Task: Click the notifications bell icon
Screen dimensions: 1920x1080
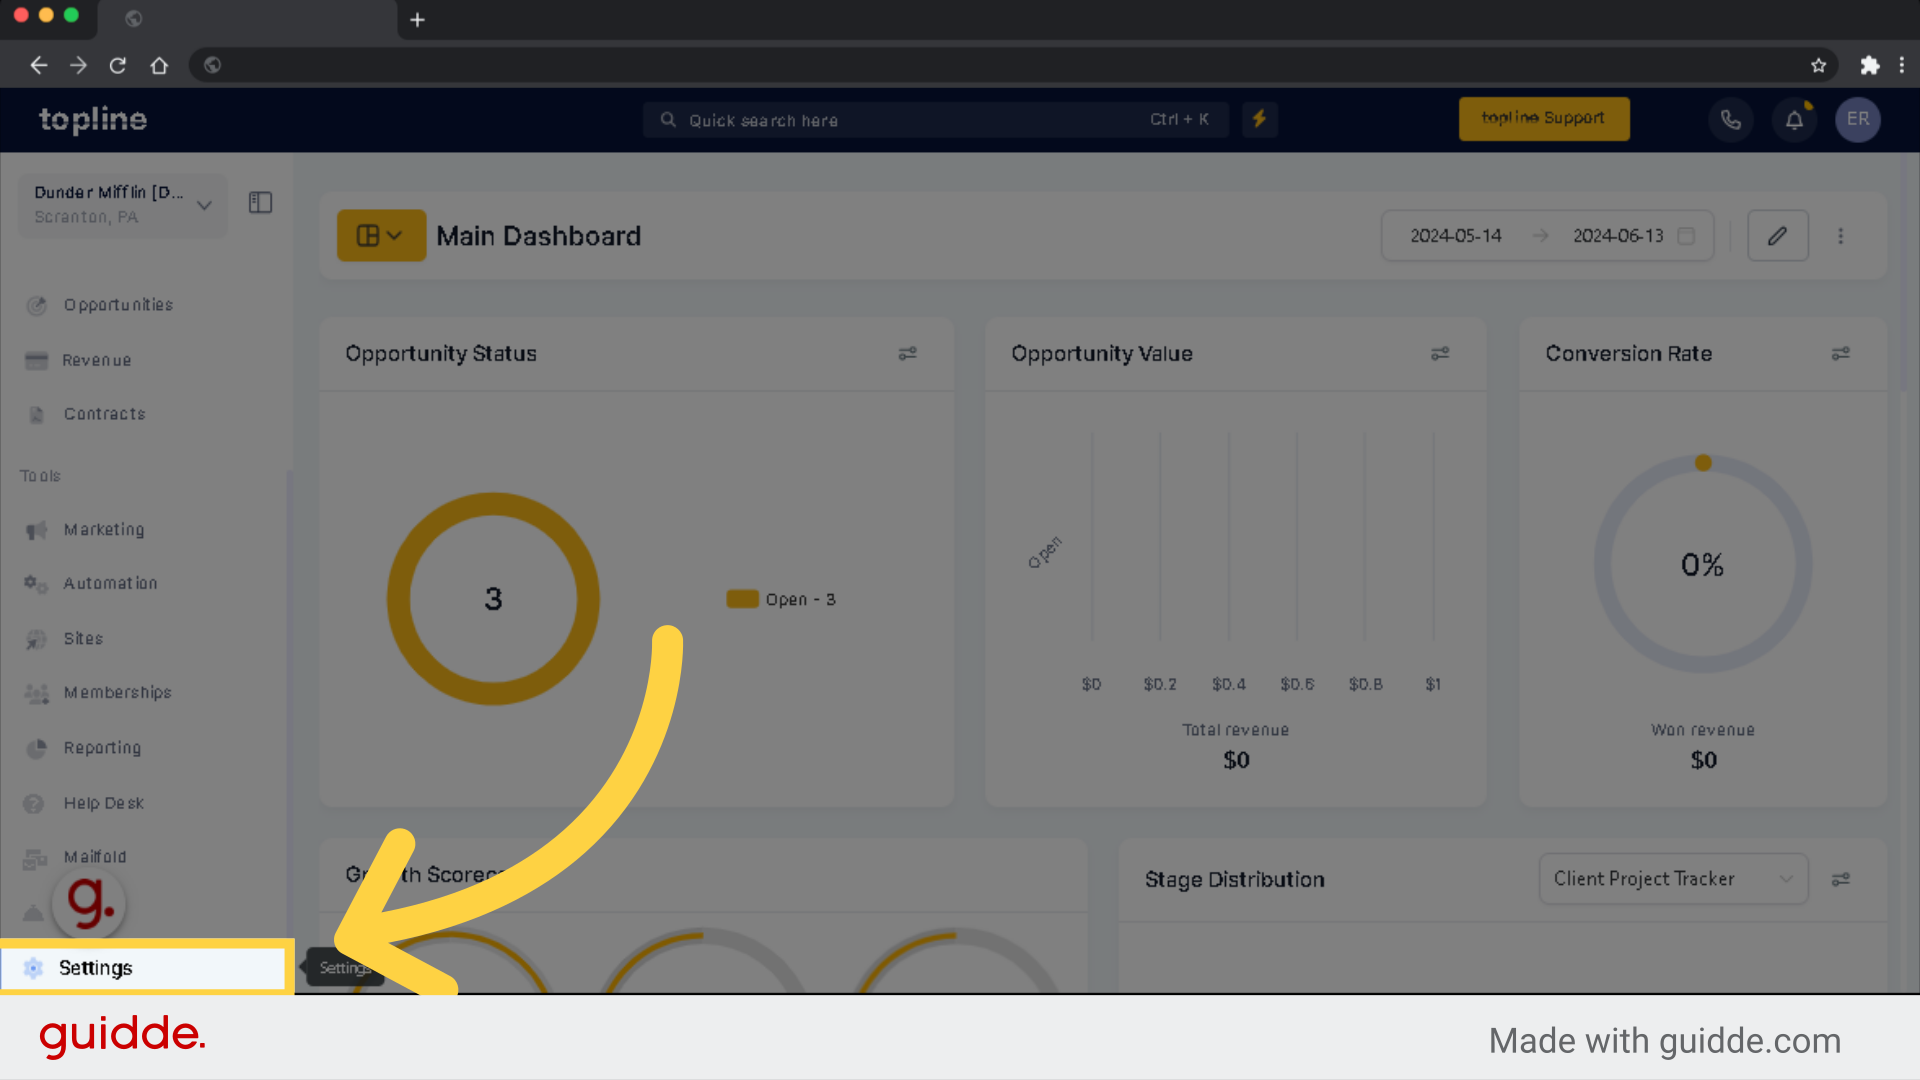Action: coord(1795,119)
